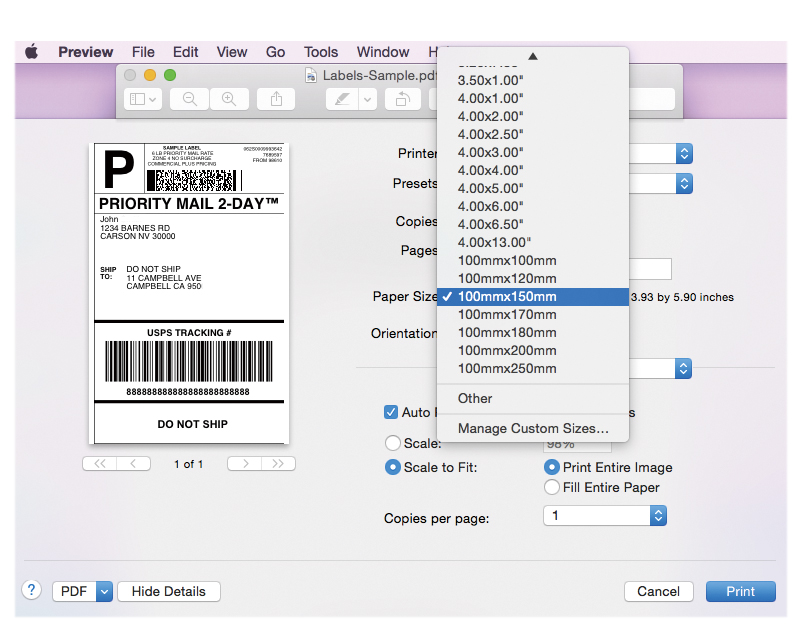This screenshot has height=643, width=800.
Task: Cancel the print dialog
Action: (x=659, y=591)
